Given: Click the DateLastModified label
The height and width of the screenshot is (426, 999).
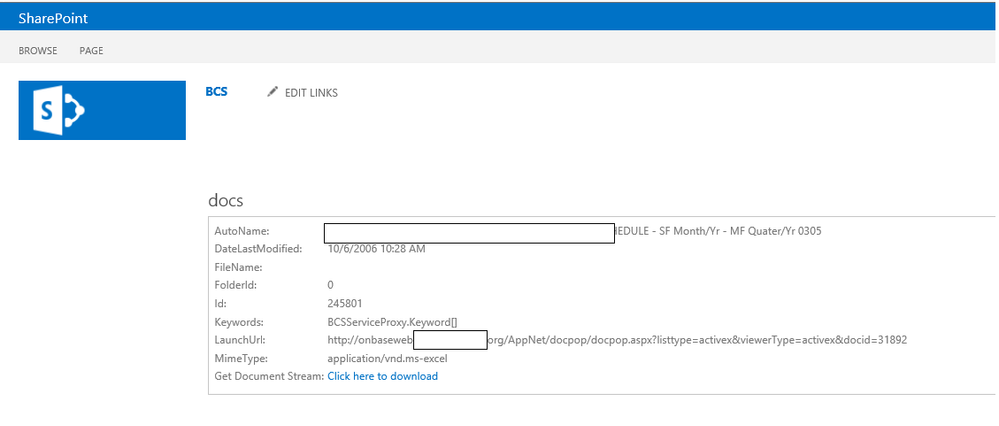Looking at the screenshot, I should pyautogui.click(x=258, y=249).
